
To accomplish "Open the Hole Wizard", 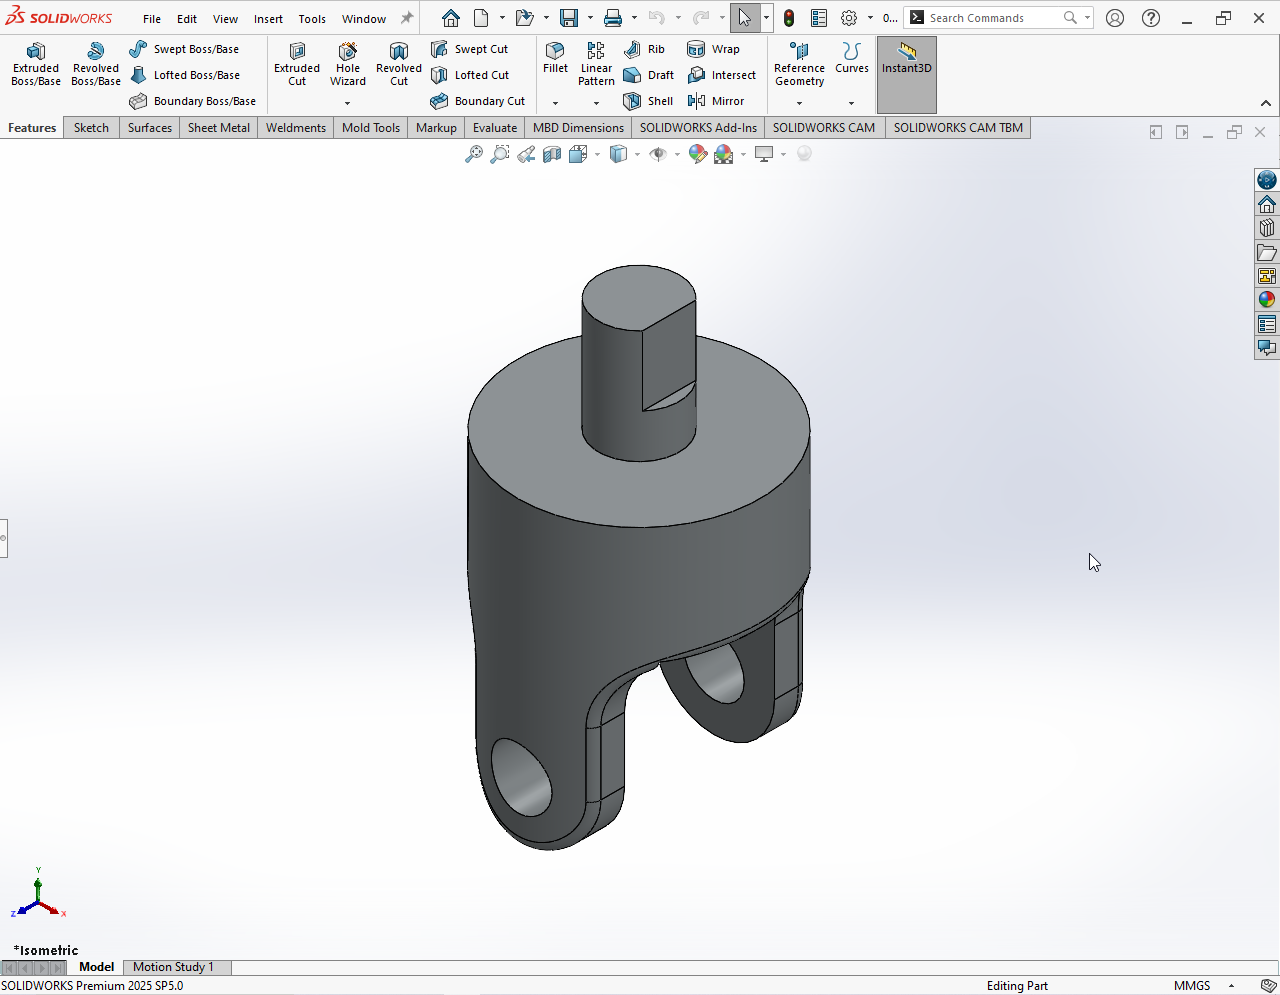I will coord(348,64).
